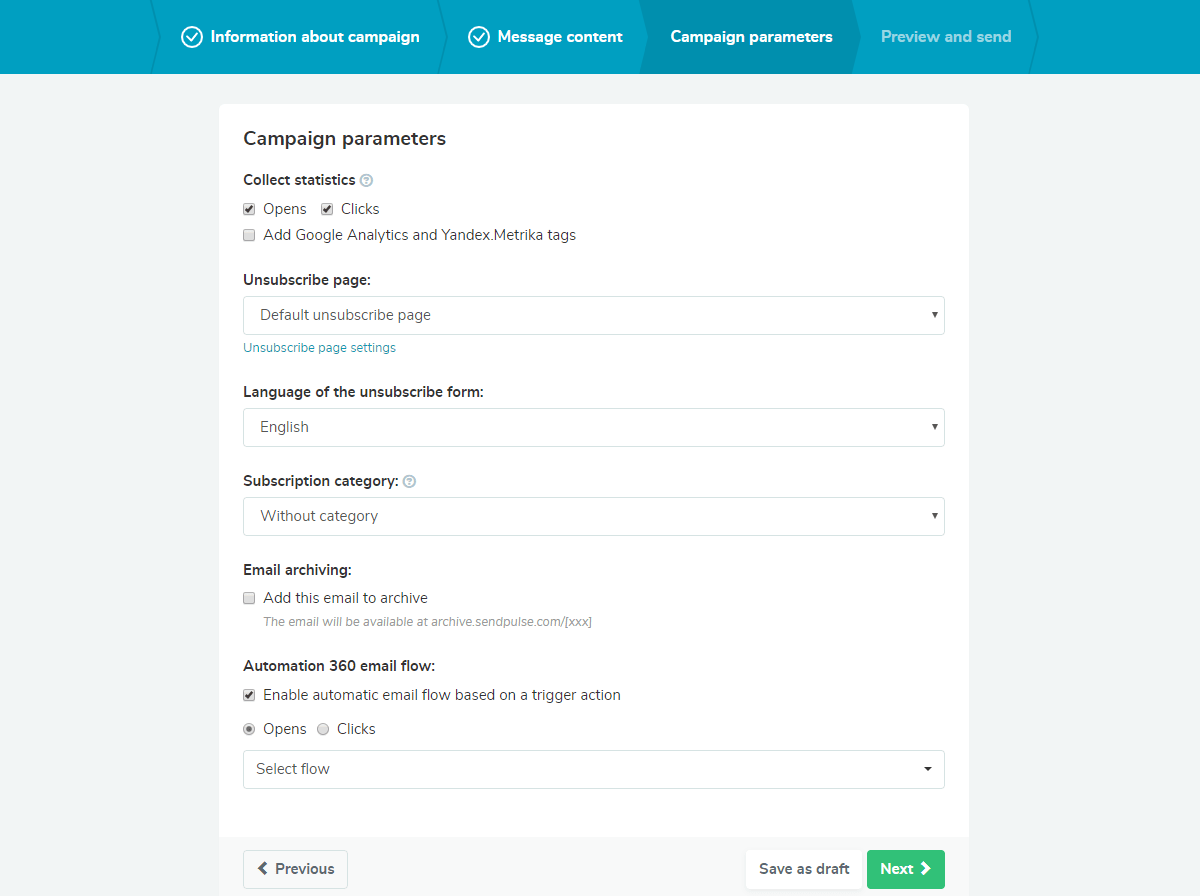
Task: Click the right chevron on Next button
Action: (925, 869)
